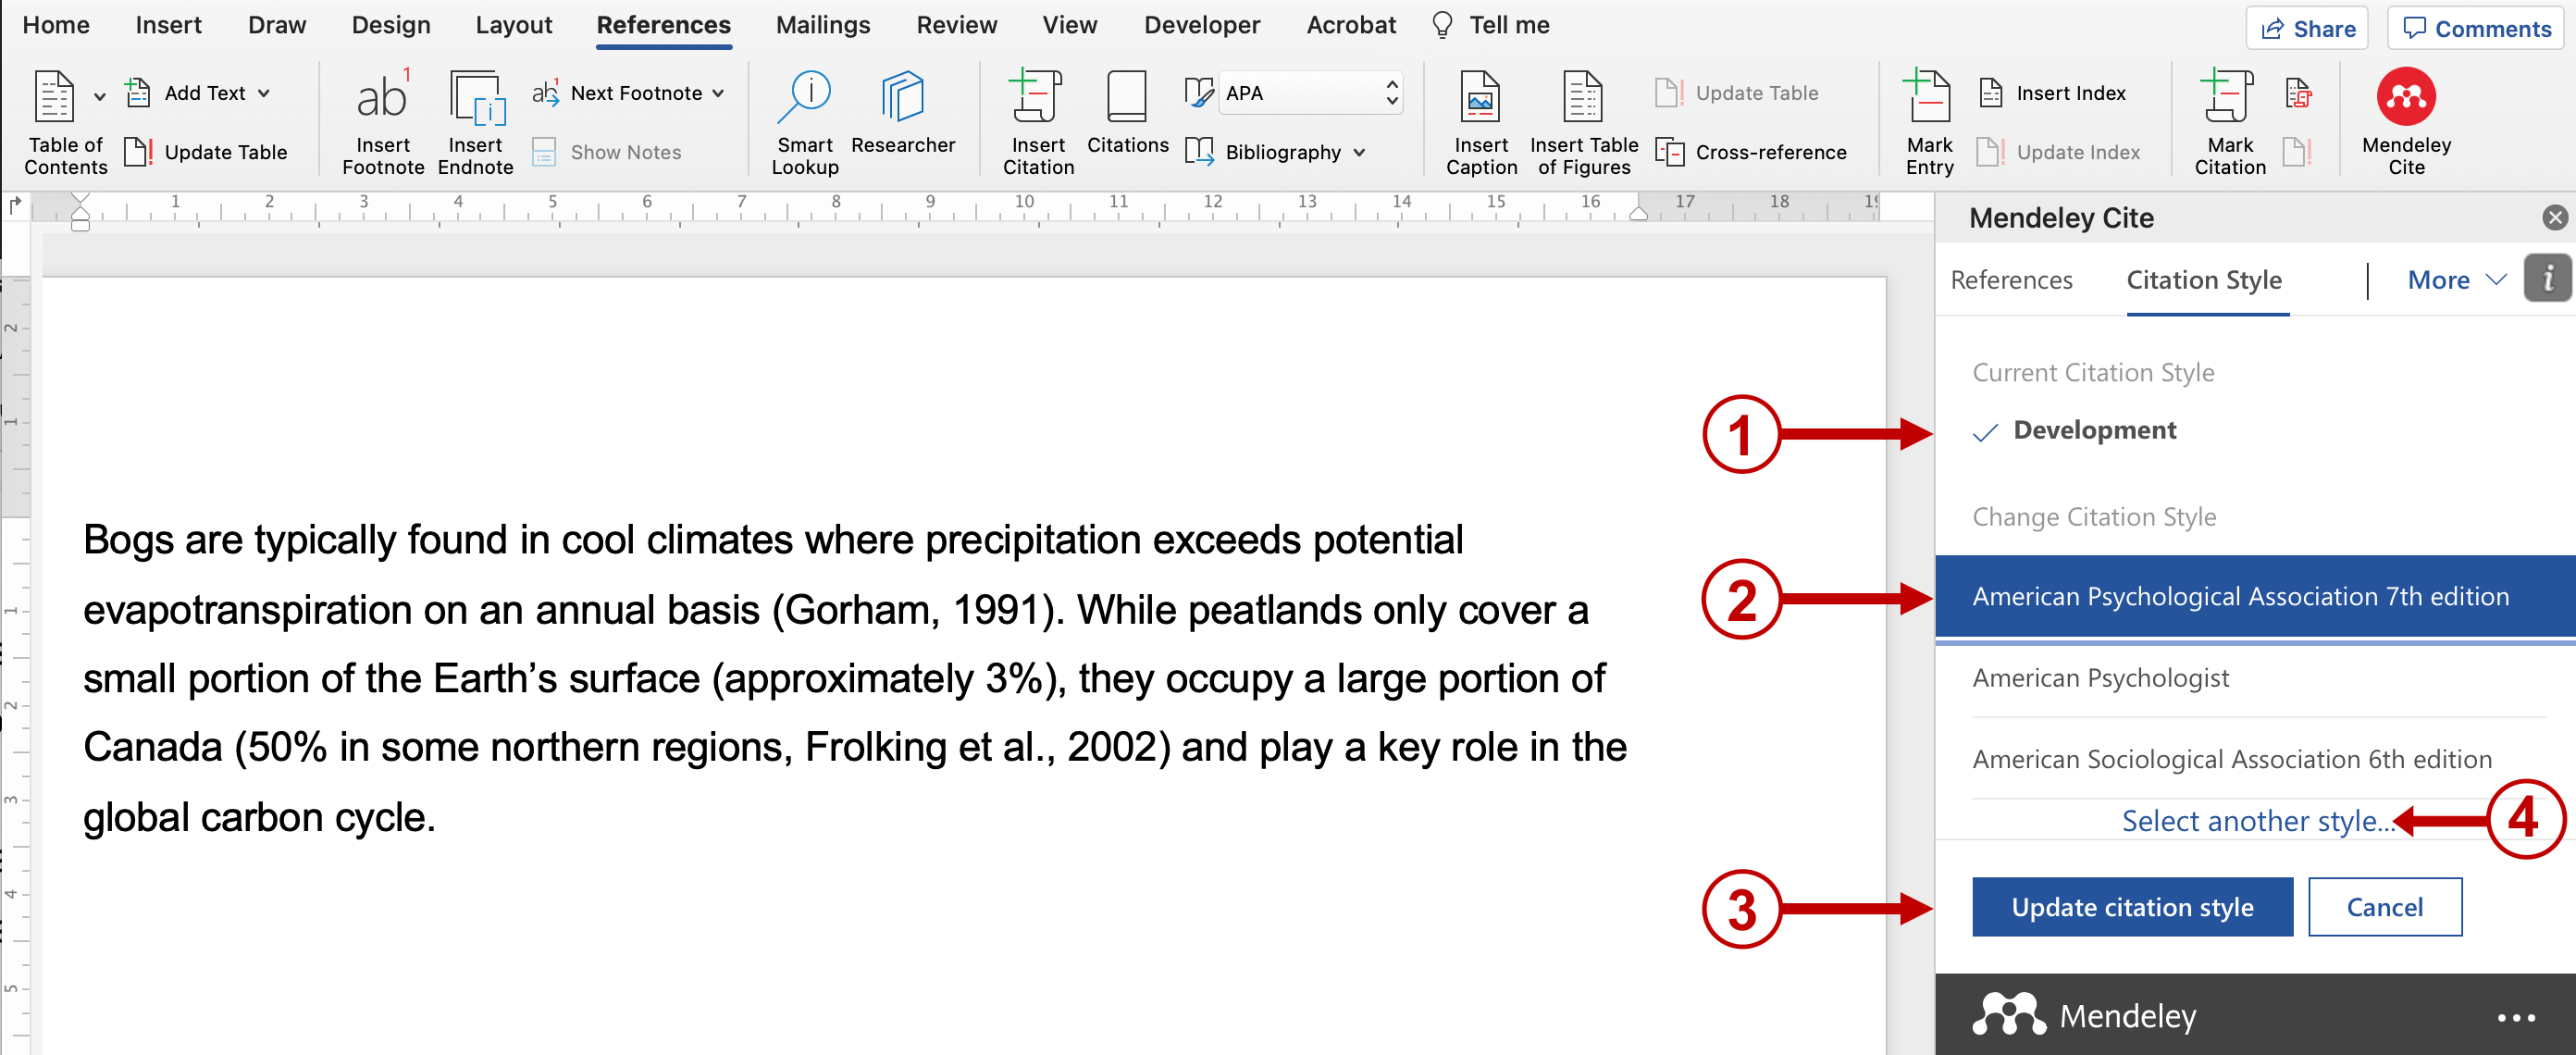Image resolution: width=2576 pixels, height=1055 pixels.
Task: Open the Mailings ribbon tab
Action: click(823, 25)
